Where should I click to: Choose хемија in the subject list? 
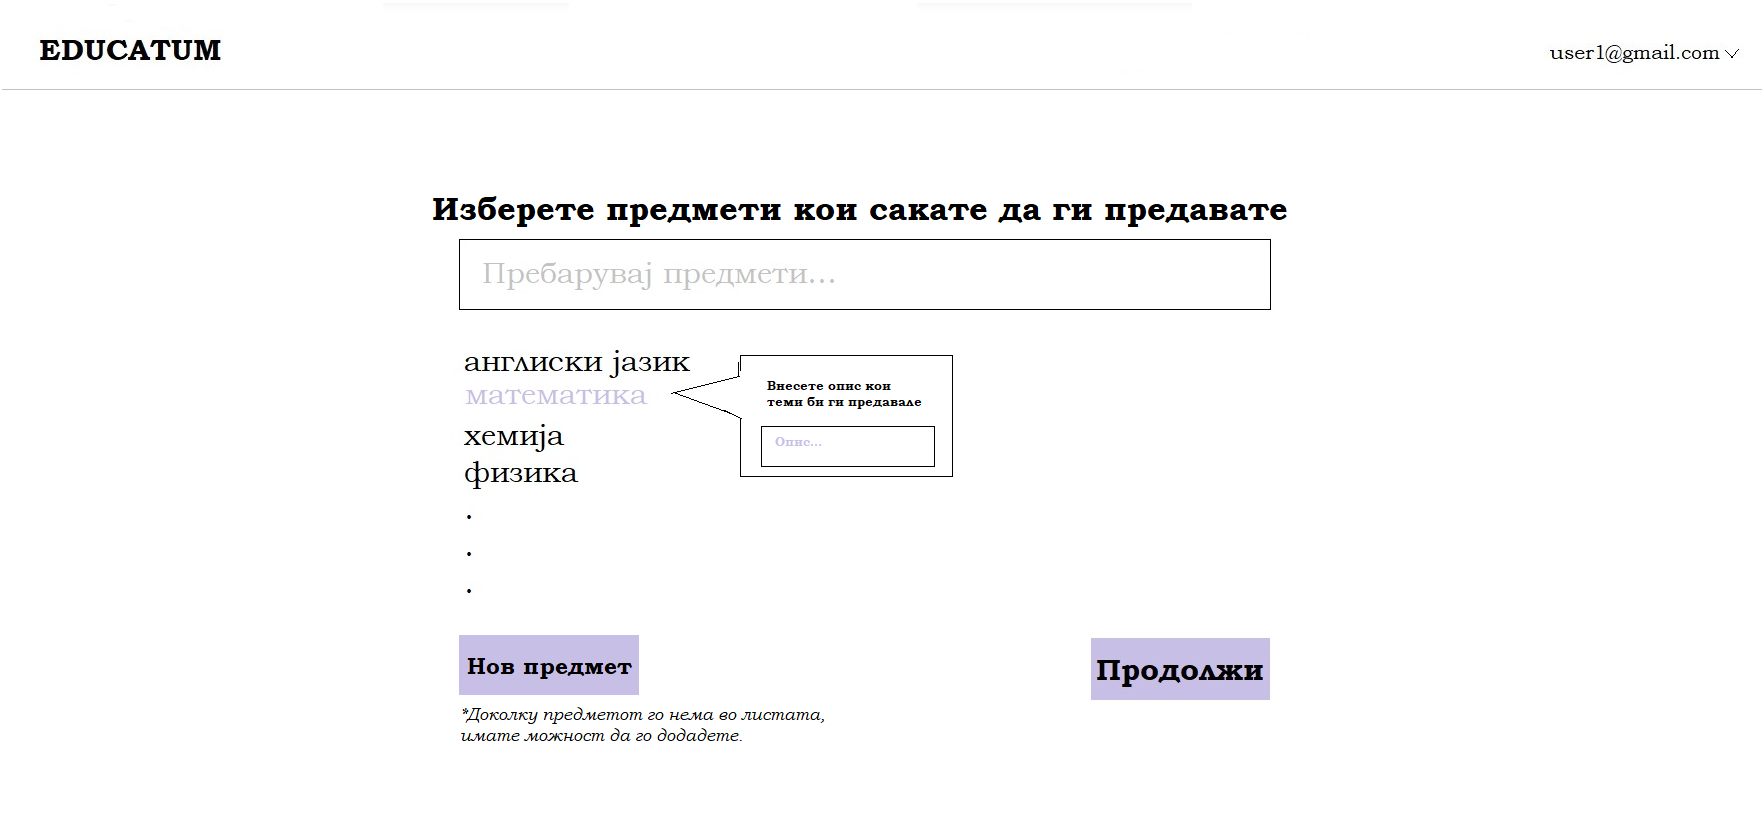point(513,436)
